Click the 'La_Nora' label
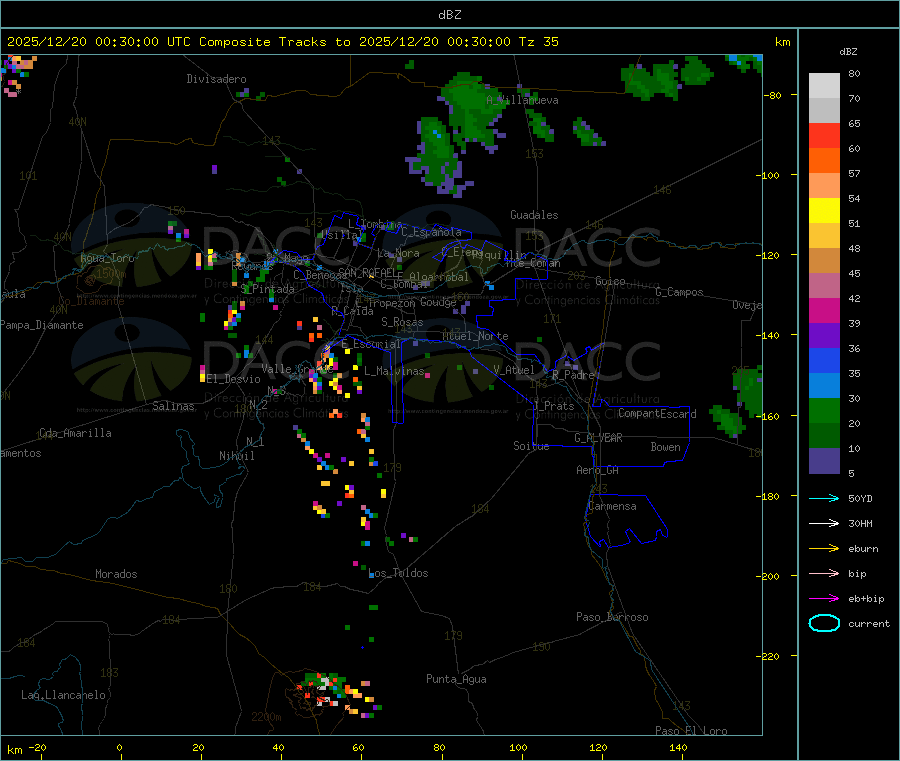Image resolution: width=900 pixels, height=761 pixels. pos(398,253)
